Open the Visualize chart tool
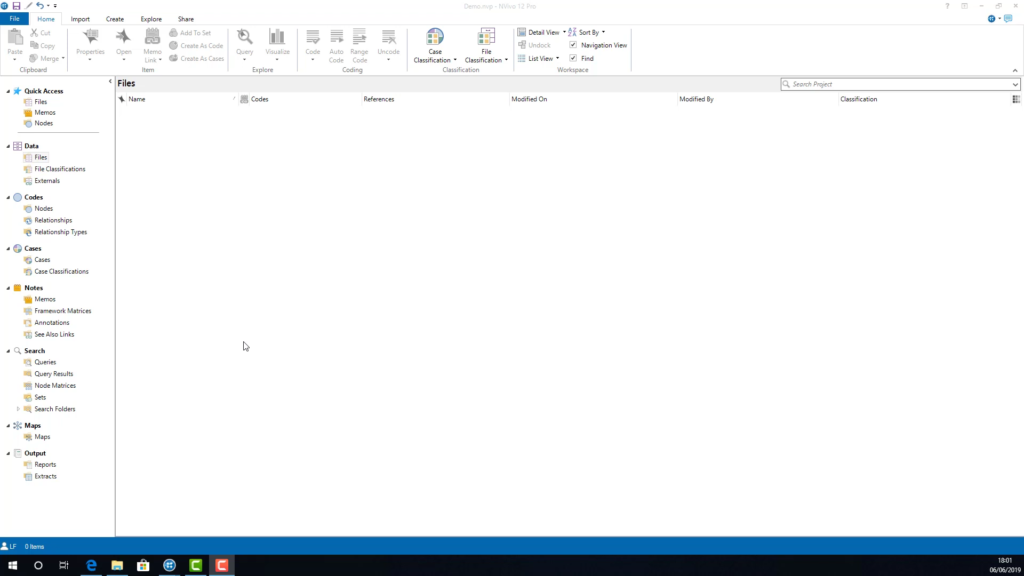 (277, 43)
